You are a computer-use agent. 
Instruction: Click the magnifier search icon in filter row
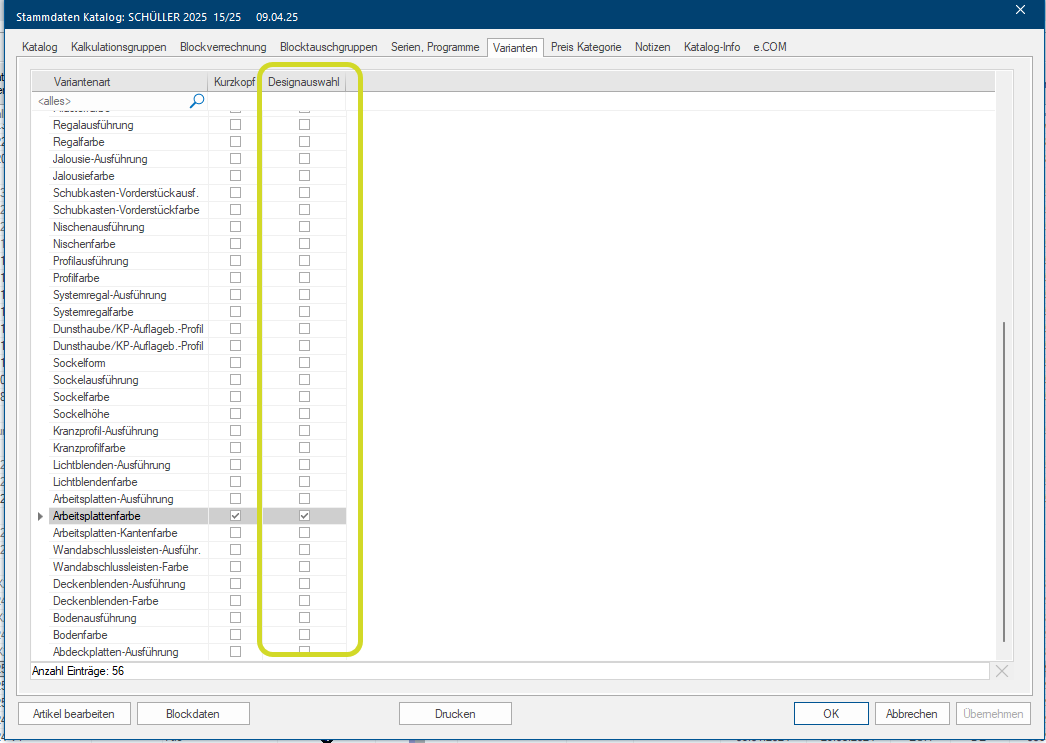pyautogui.click(x=197, y=100)
